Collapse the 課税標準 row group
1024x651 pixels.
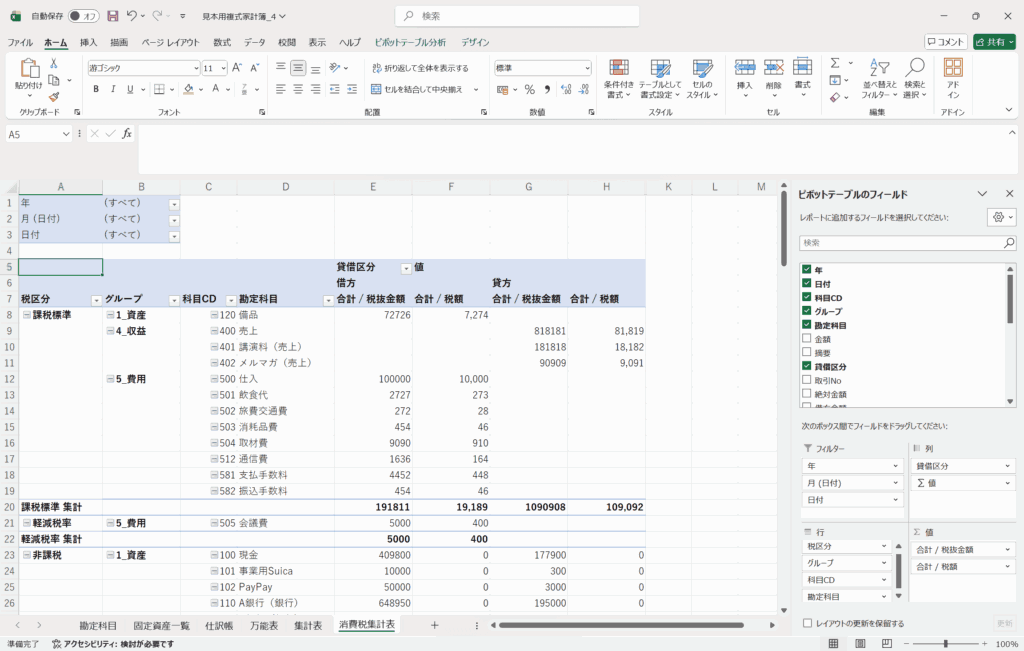[26, 315]
